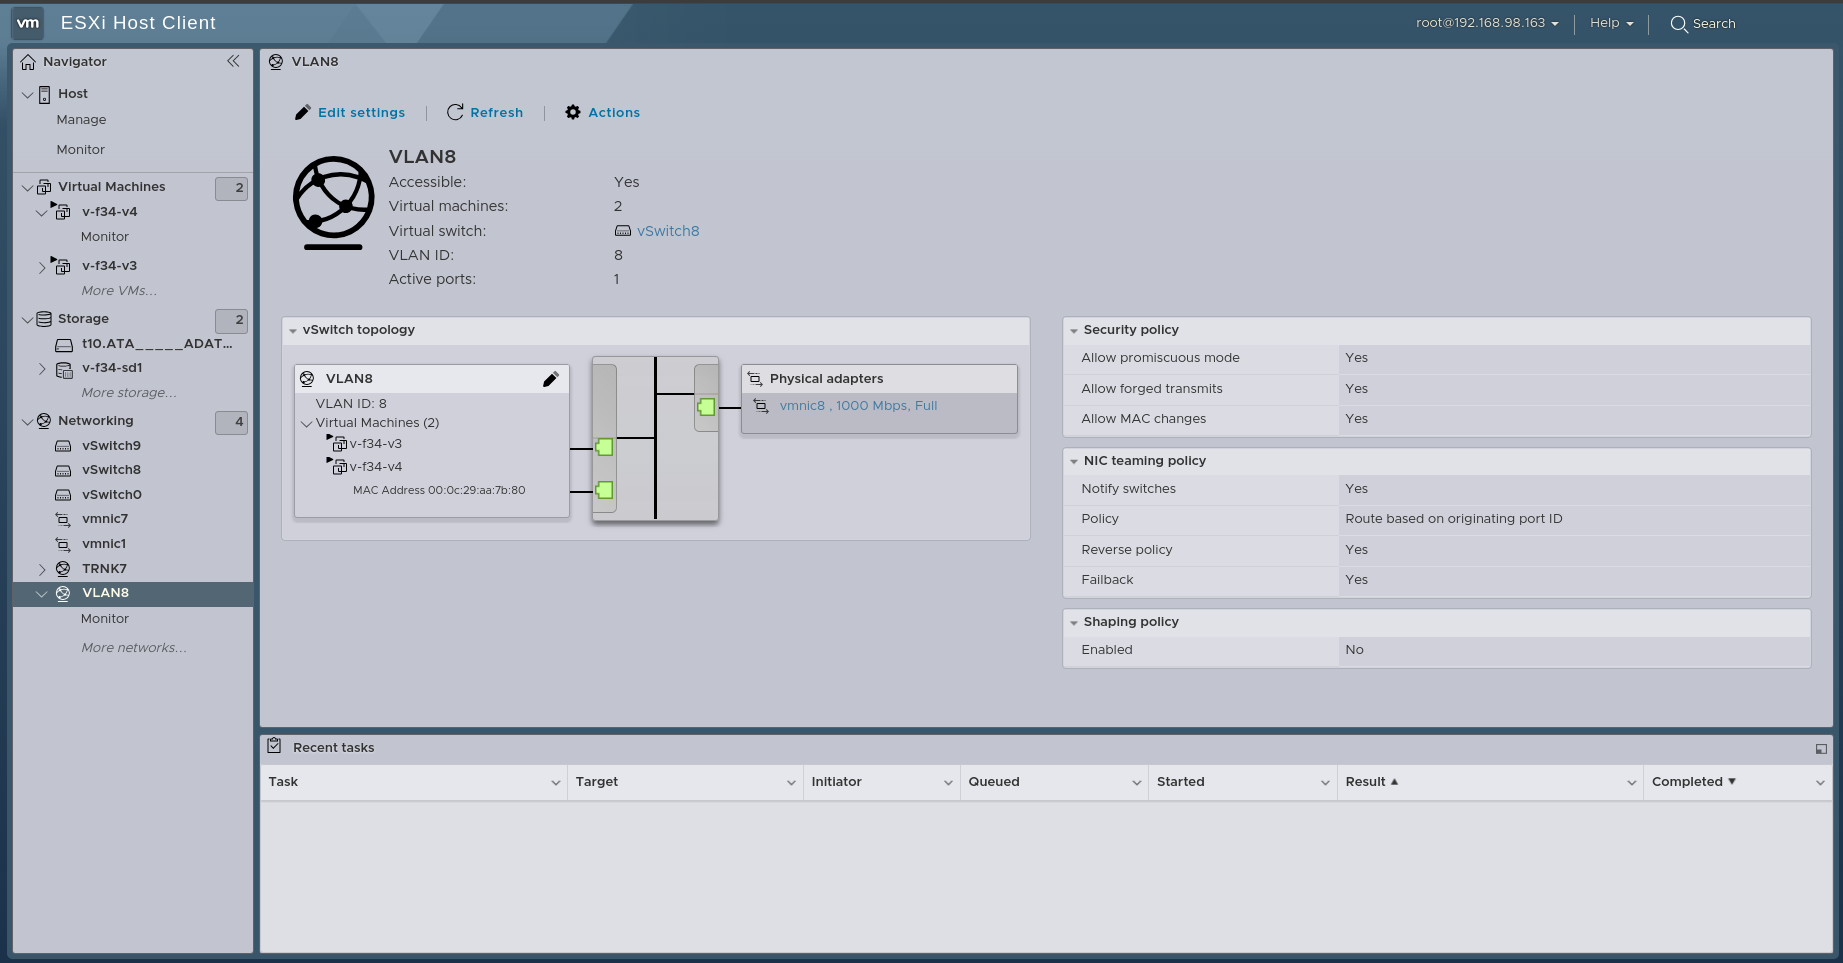
Task: Expand the TRNK7 network node
Action: pos(42,569)
